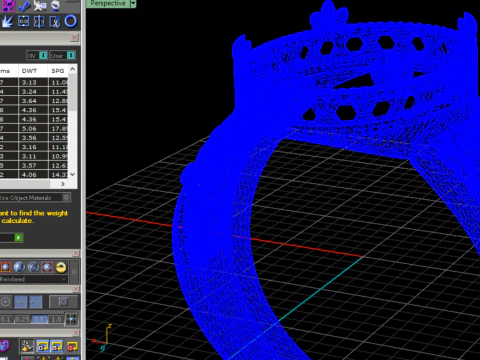480x360 pixels.
Task: Click the weight table scroll-up arrow
Action: point(73,69)
